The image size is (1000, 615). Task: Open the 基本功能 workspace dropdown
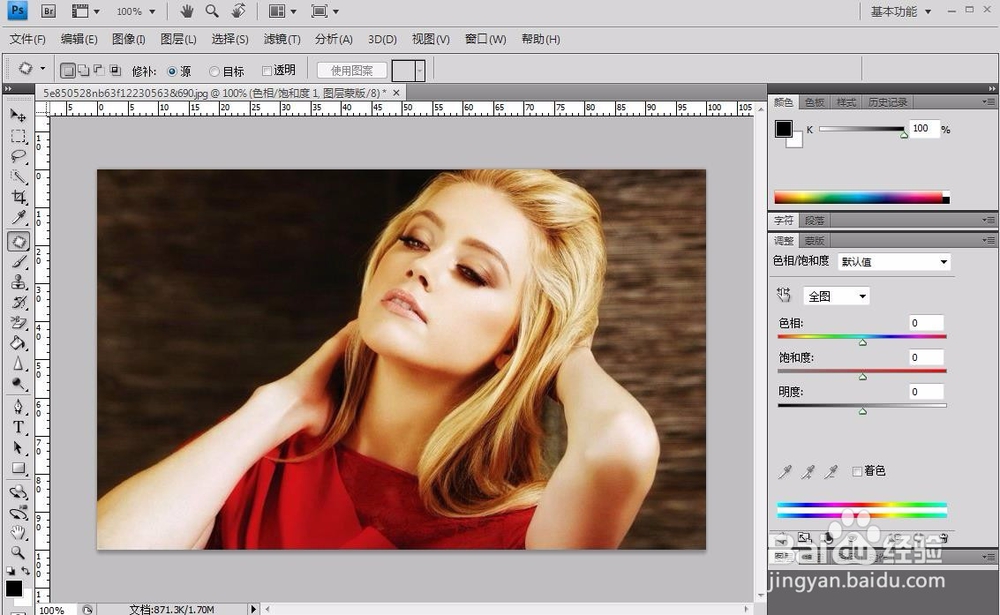901,11
